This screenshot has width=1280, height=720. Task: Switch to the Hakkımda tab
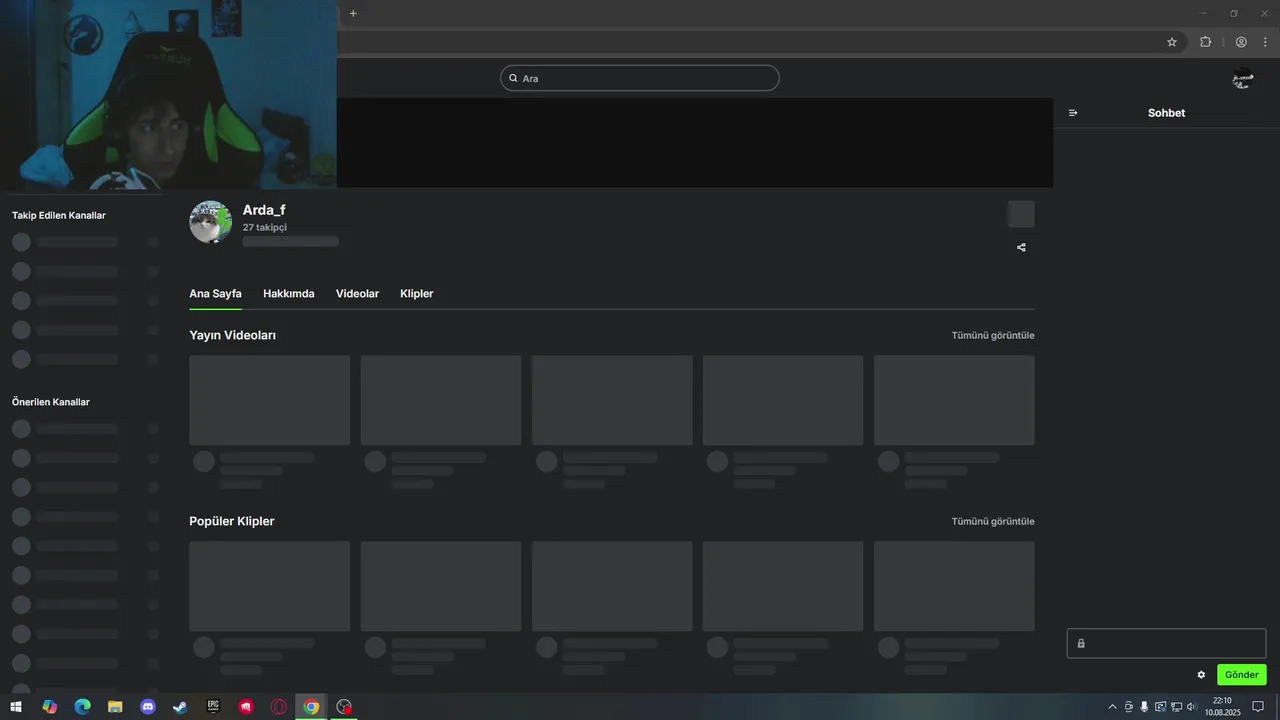point(289,294)
